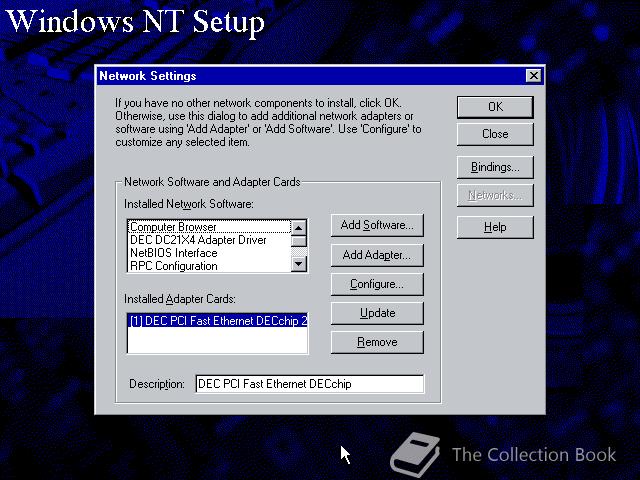The height and width of the screenshot is (480, 640).
Task: Click the software list scrollbar thumb
Action: pyautogui.click(x=299, y=241)
